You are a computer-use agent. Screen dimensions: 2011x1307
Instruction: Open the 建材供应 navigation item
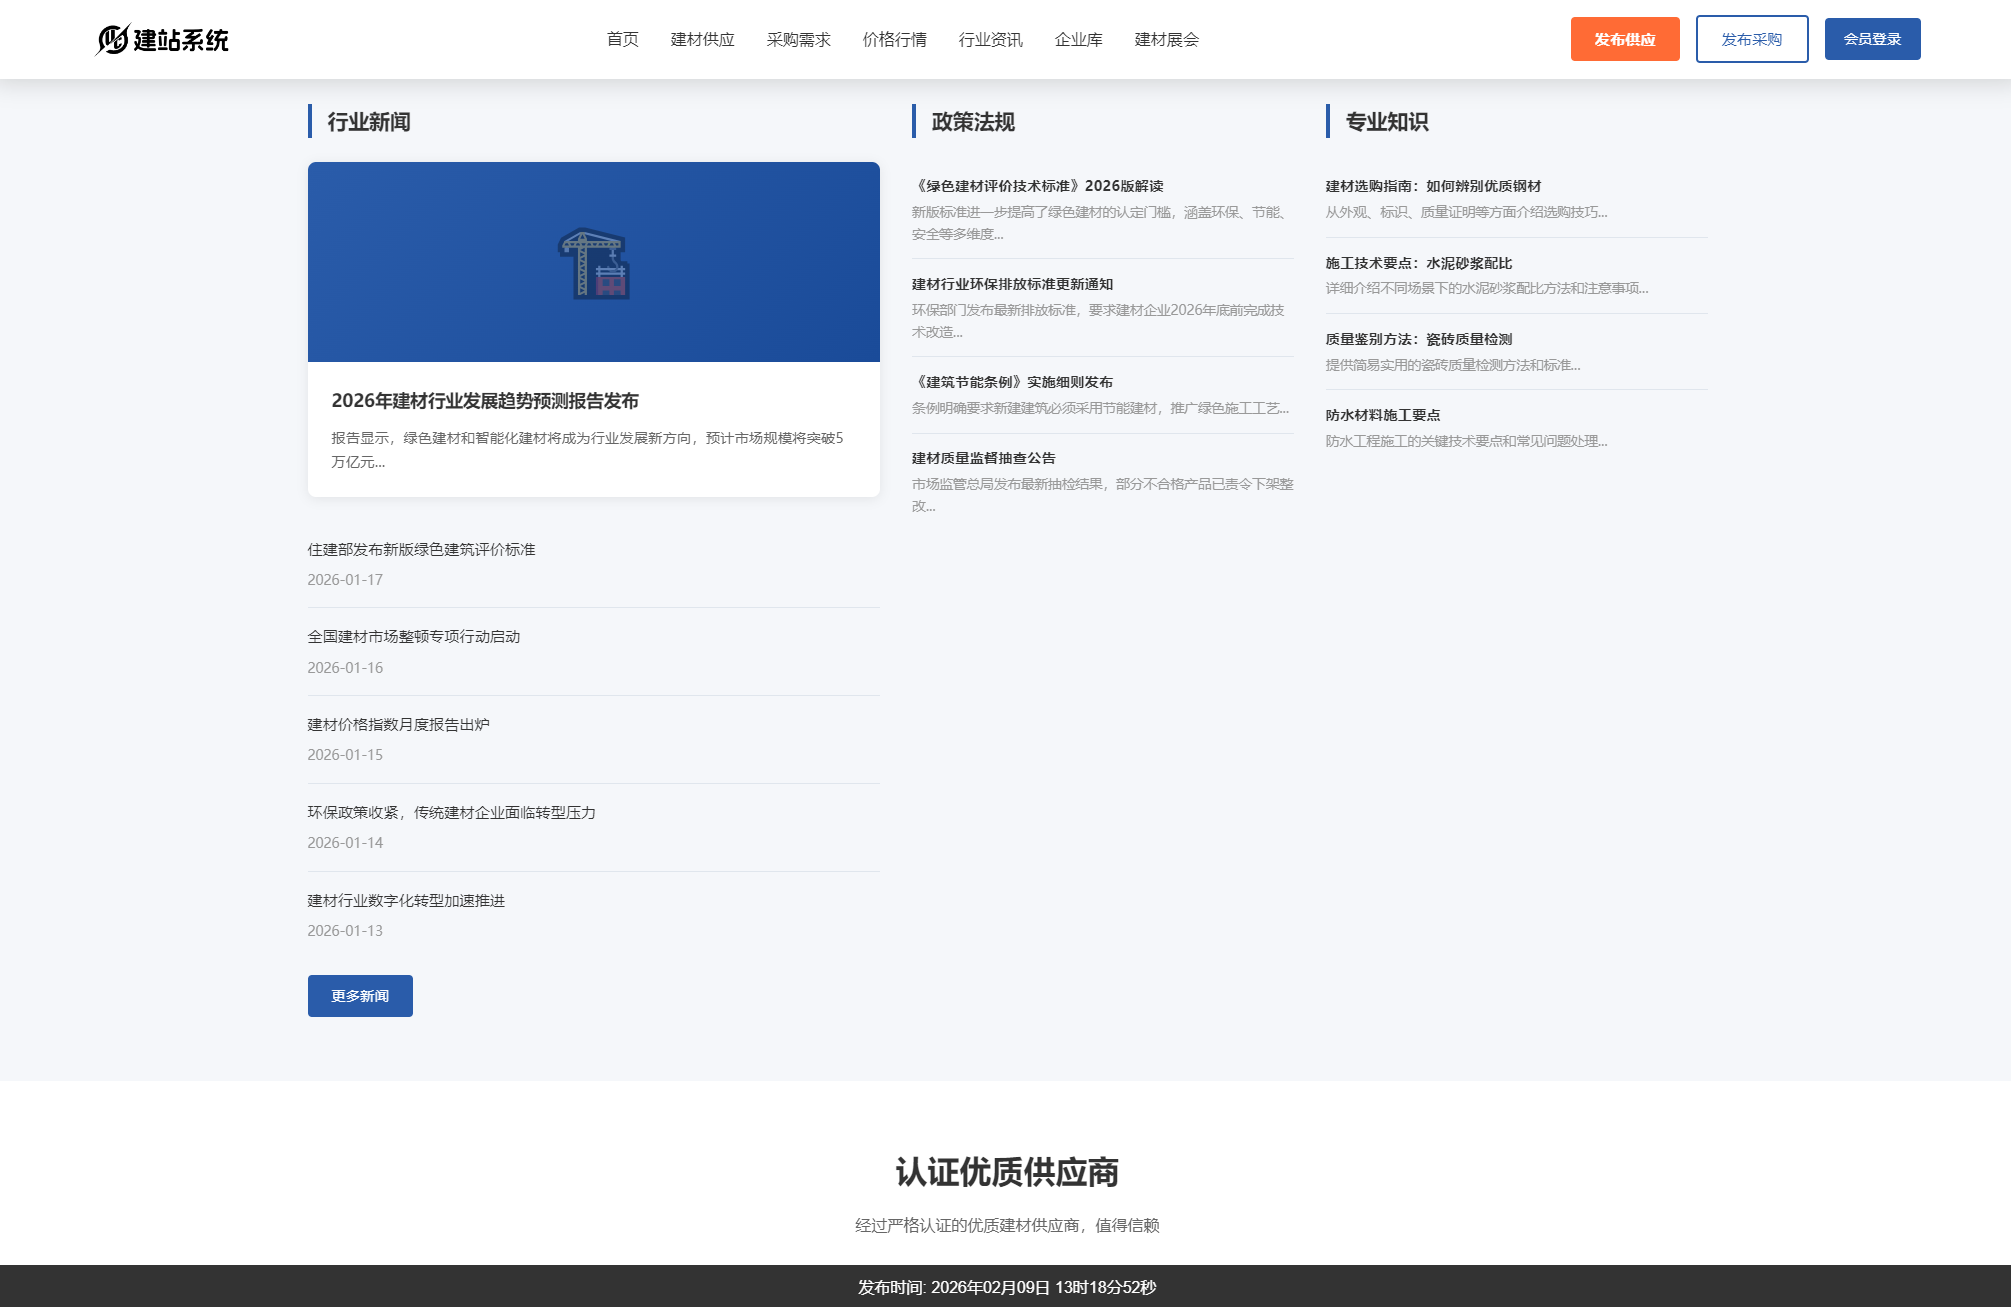701,39
